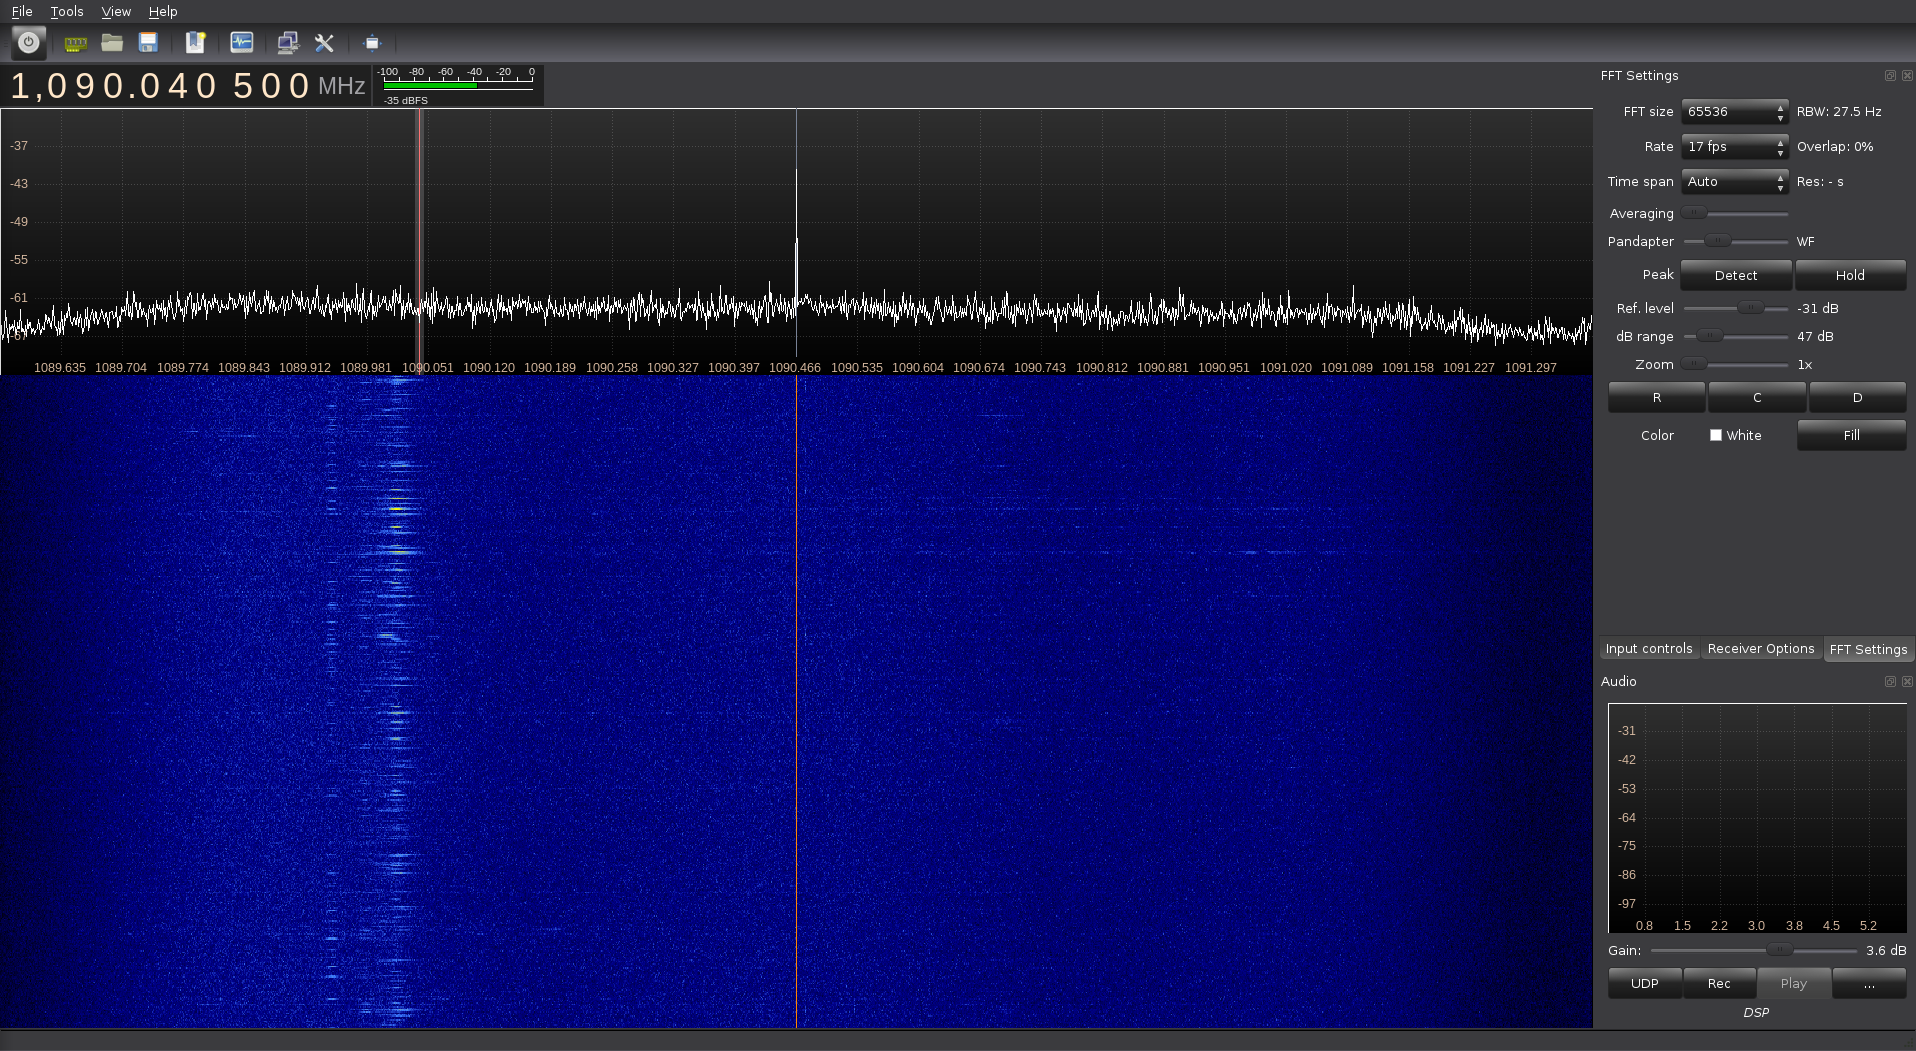Load settings via the folder icon

[112, 42]
